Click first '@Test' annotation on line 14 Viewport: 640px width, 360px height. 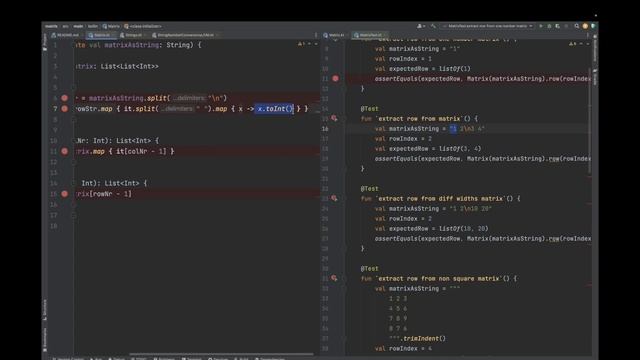tap(369, 109)
